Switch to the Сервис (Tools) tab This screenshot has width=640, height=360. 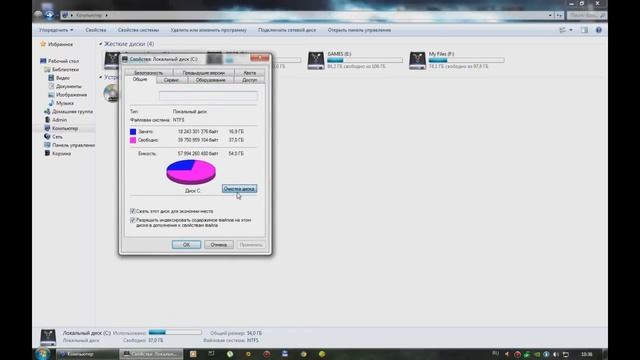pos(171,80)
